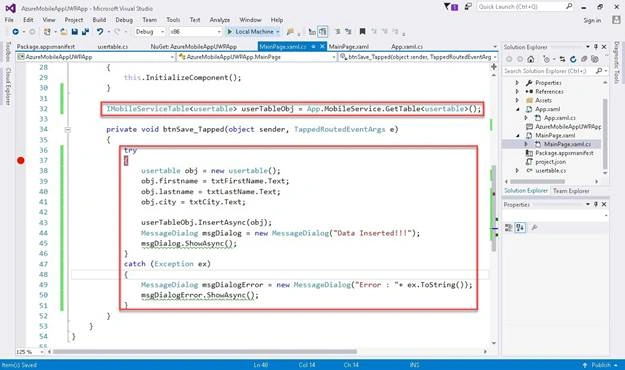Open the Analyze menu
625x370 pixels.
220,20
